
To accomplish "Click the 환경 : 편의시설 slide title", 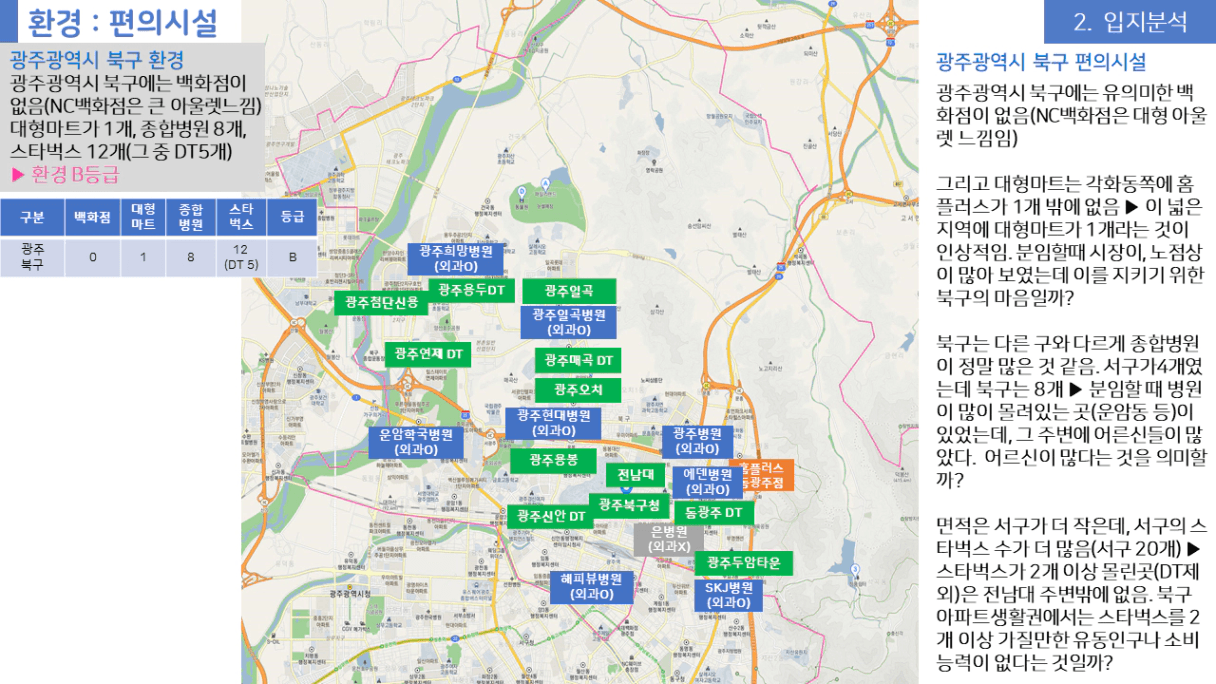I will pyautogui.click(x=120, y=21).
